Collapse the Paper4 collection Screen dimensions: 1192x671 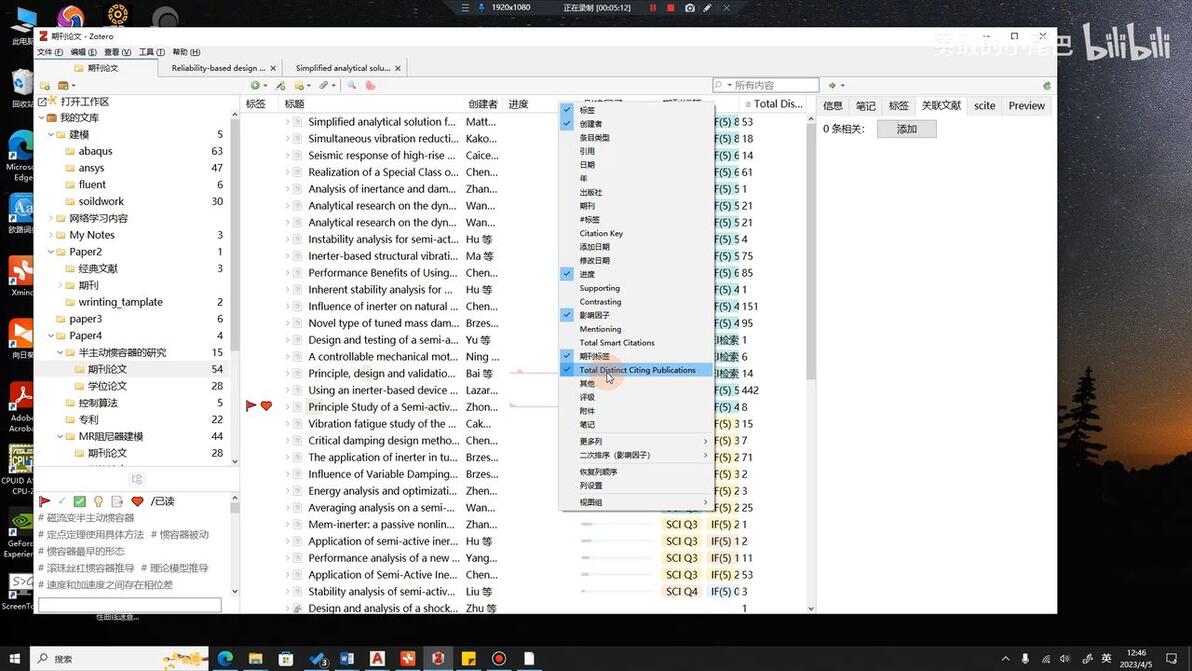coord(51,335)
